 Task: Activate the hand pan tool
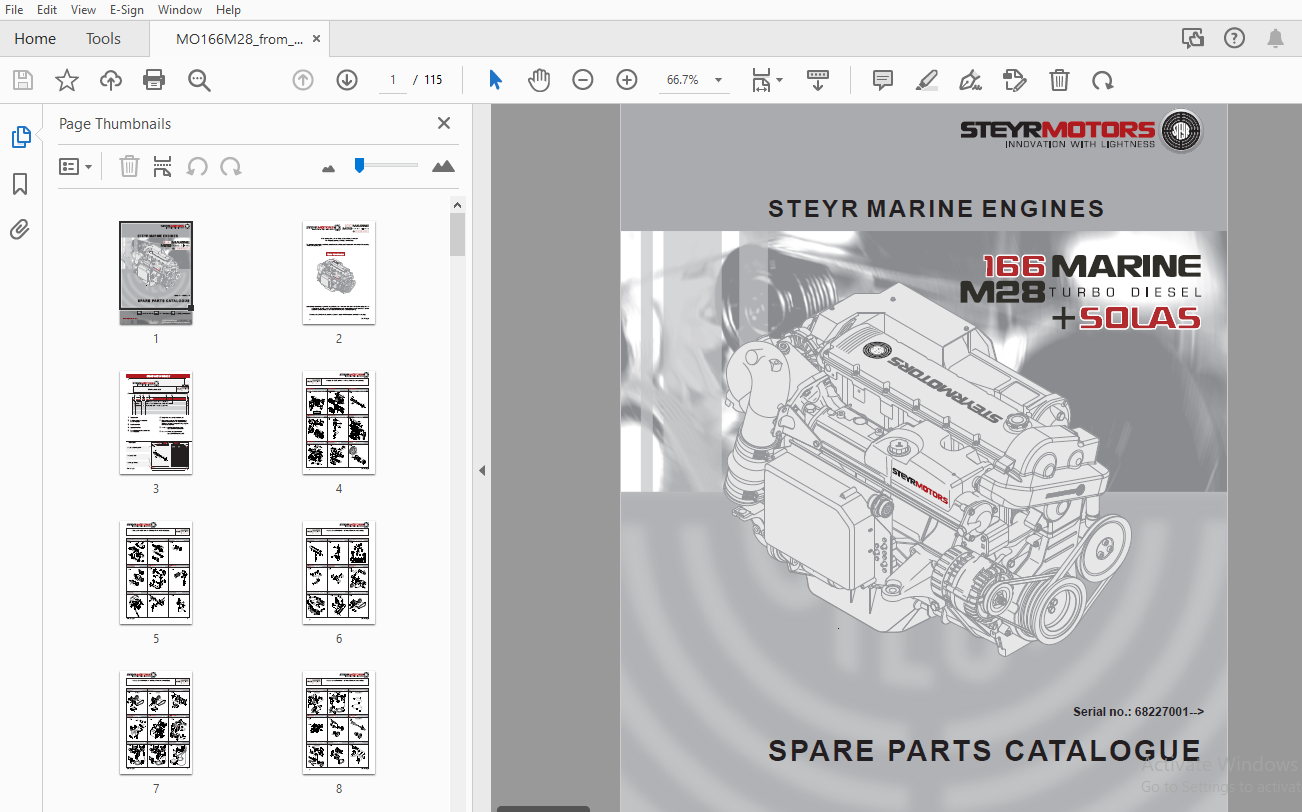tap(539, 80)
